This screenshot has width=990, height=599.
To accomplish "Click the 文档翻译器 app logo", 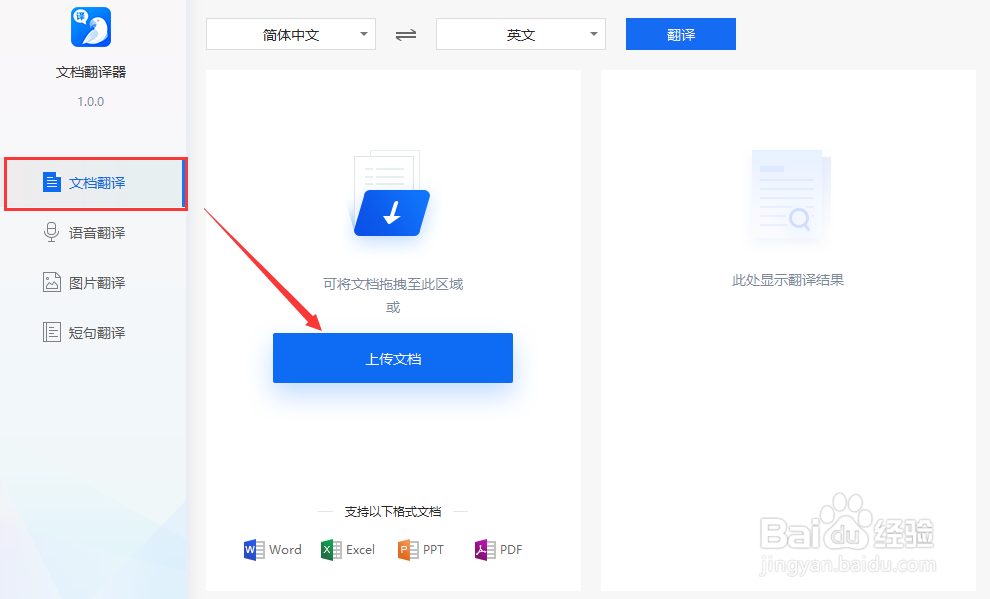I will point(90,27).
